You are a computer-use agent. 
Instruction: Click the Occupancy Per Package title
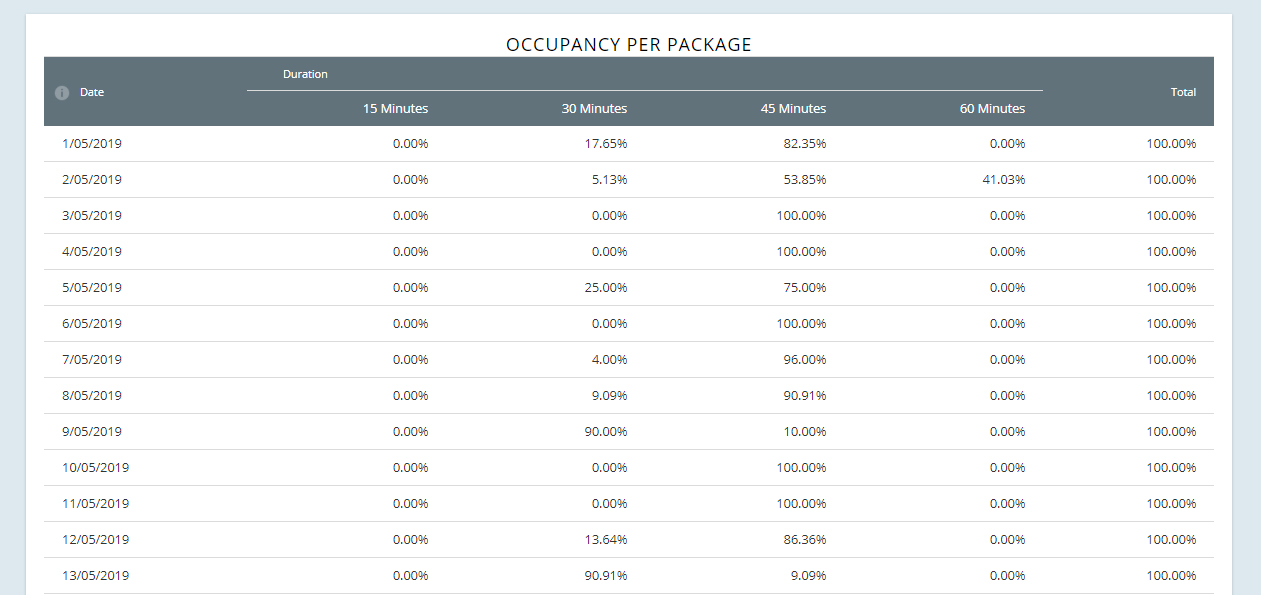629,45
